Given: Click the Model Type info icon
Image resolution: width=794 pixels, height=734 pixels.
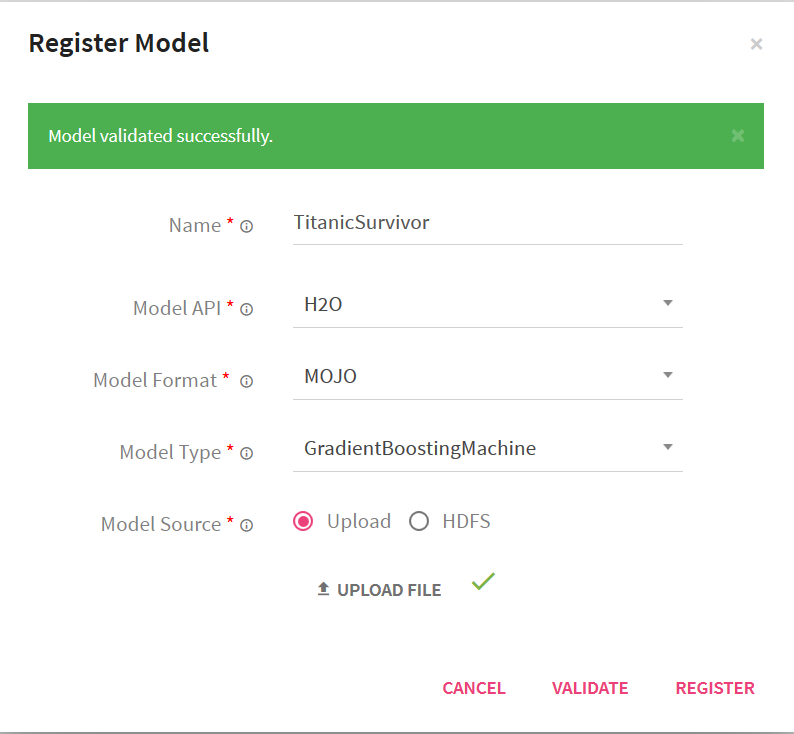Looking at the screenshot, I should [x=246, y=453].
